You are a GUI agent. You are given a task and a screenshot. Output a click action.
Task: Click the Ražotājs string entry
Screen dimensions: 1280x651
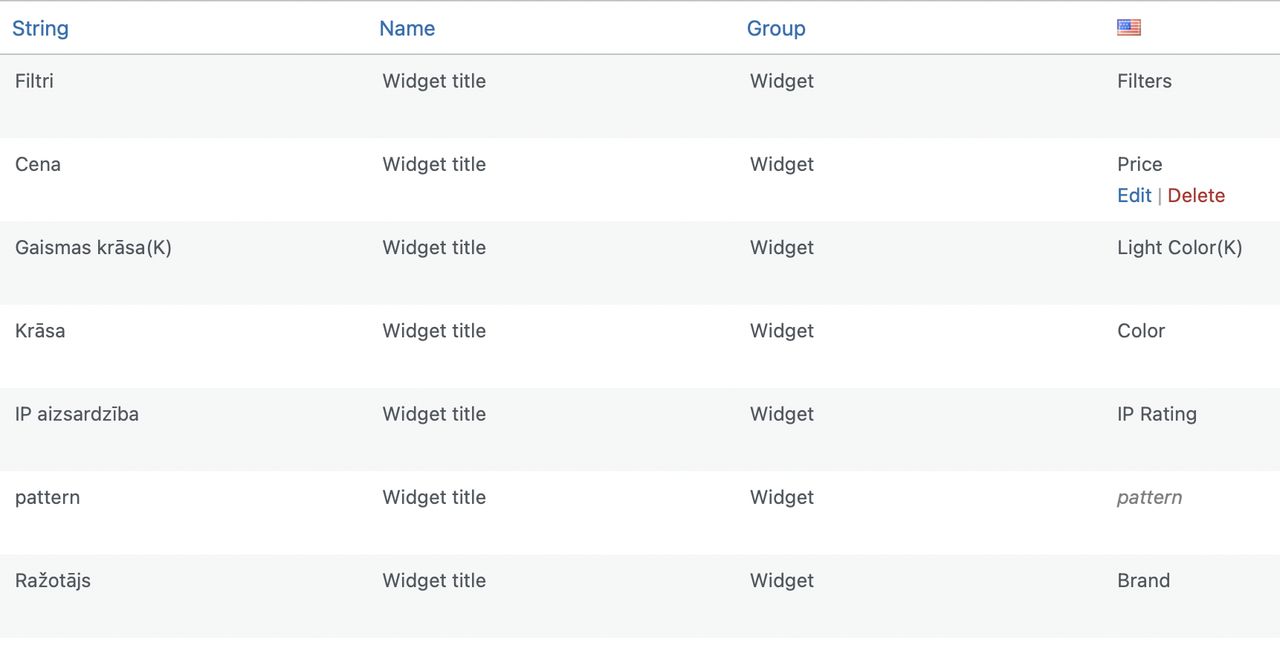point(53,580)
